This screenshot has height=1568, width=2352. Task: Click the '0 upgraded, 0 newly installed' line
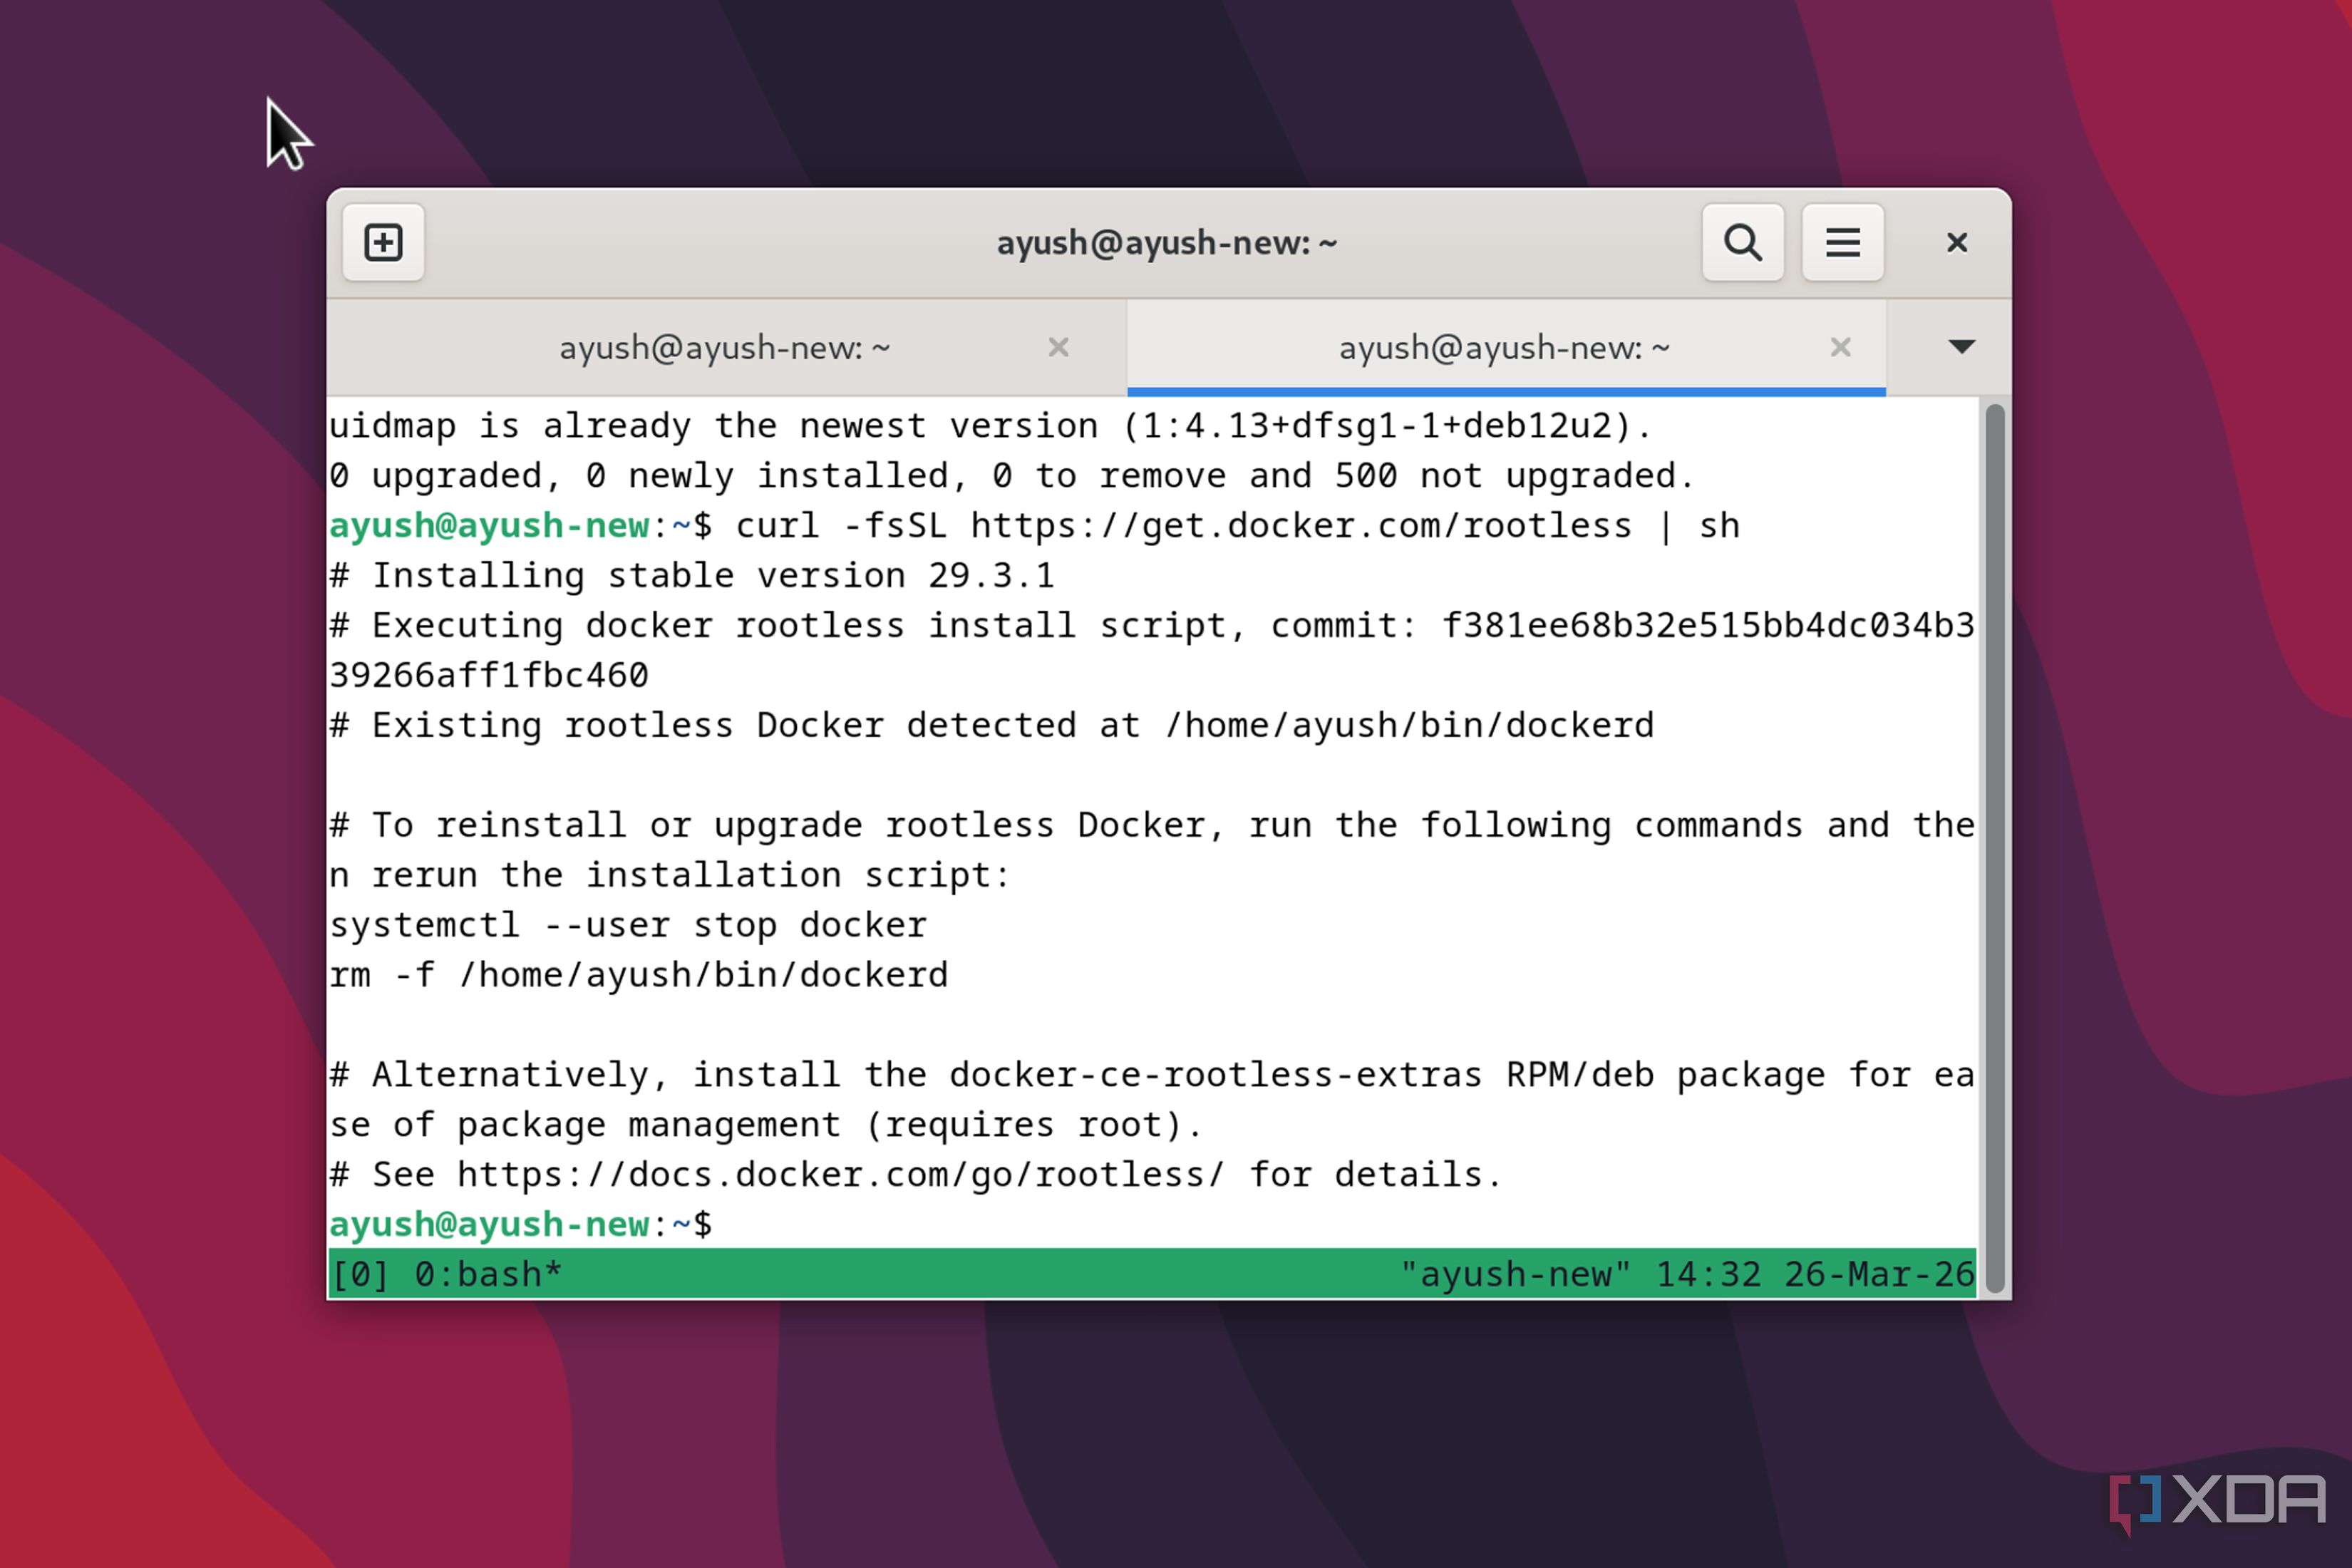(1012, 476)
